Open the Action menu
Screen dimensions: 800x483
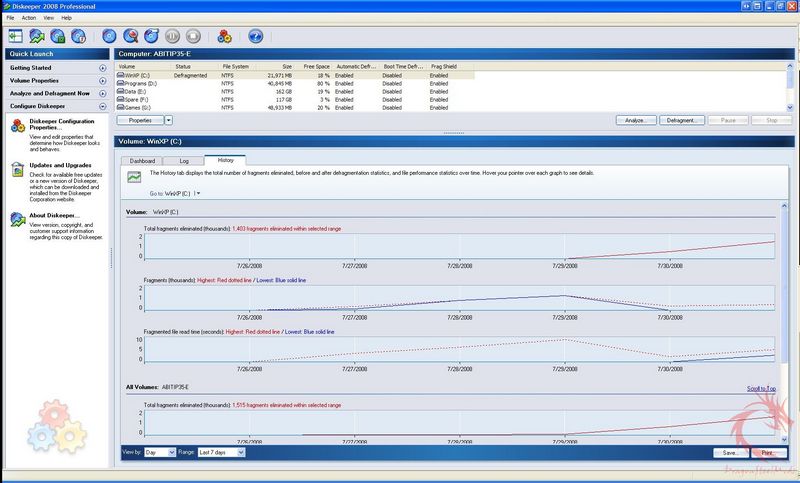tap(29, 18)
